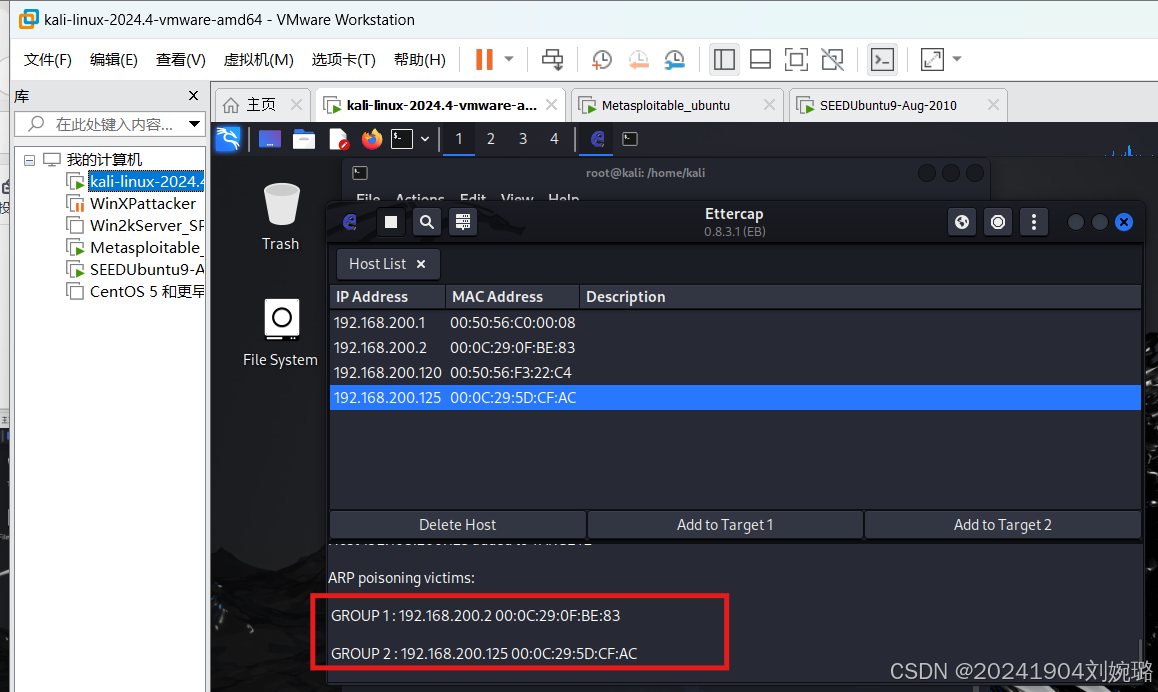Select Win2kServer_SP in the library tree
This screenshot has height=692, width=1158.
(146, 225)
